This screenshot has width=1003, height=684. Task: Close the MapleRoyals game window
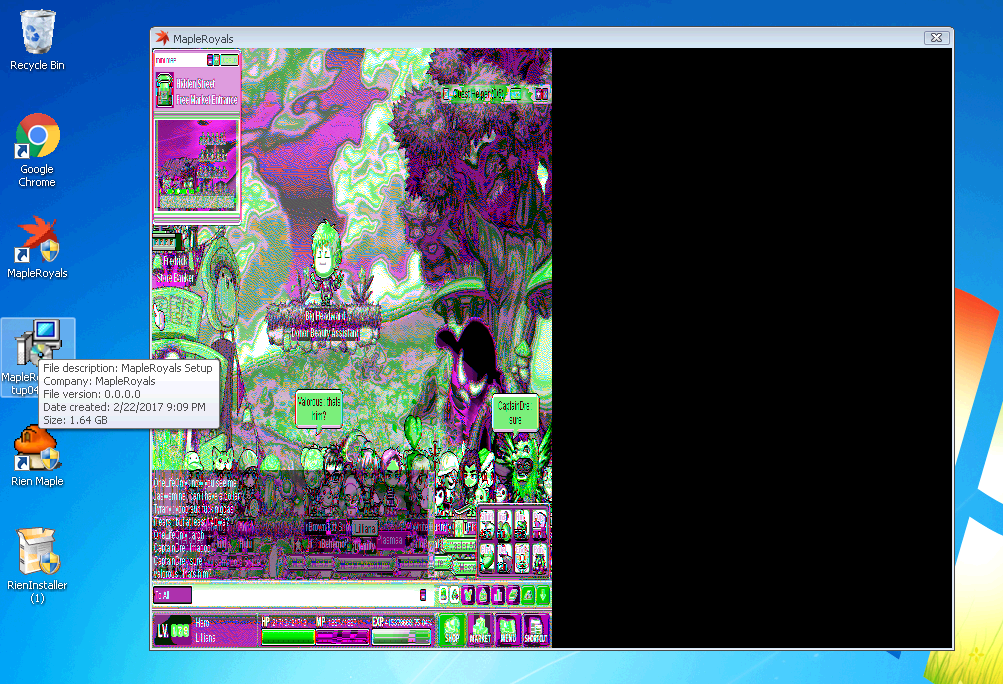(936, 38)
